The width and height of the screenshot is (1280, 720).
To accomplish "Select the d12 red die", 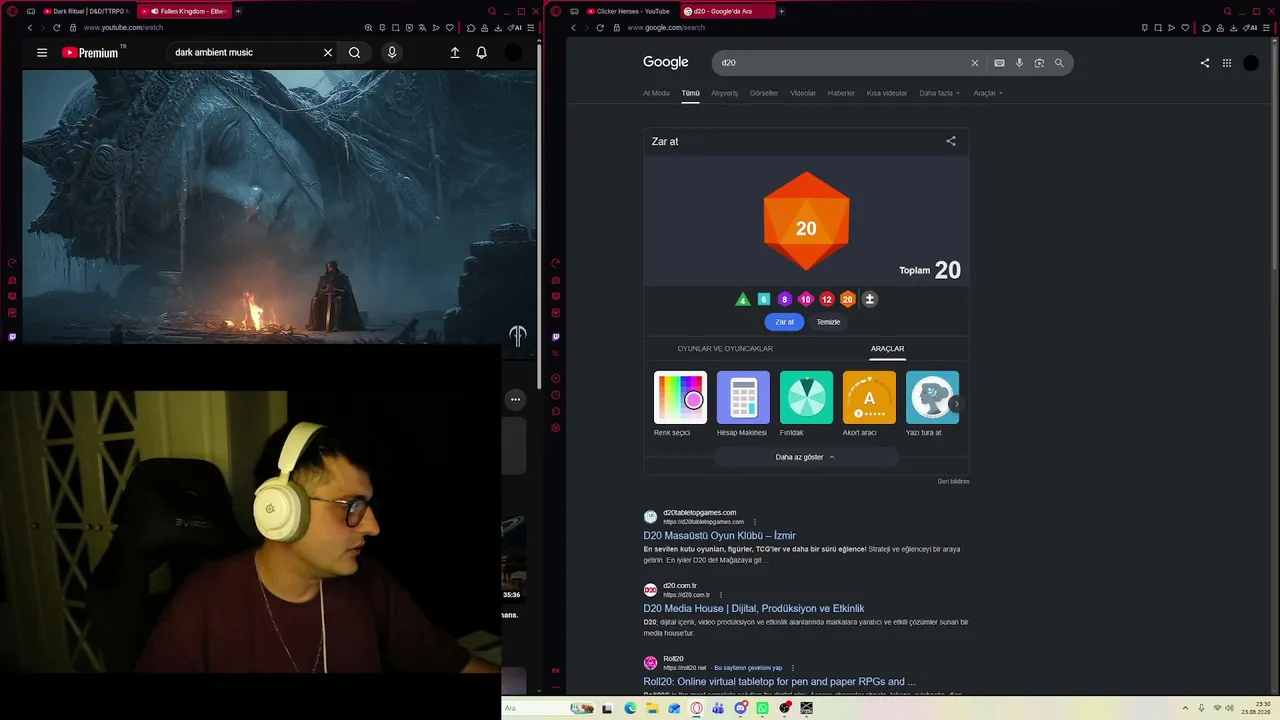I will (x=827, y=299).
